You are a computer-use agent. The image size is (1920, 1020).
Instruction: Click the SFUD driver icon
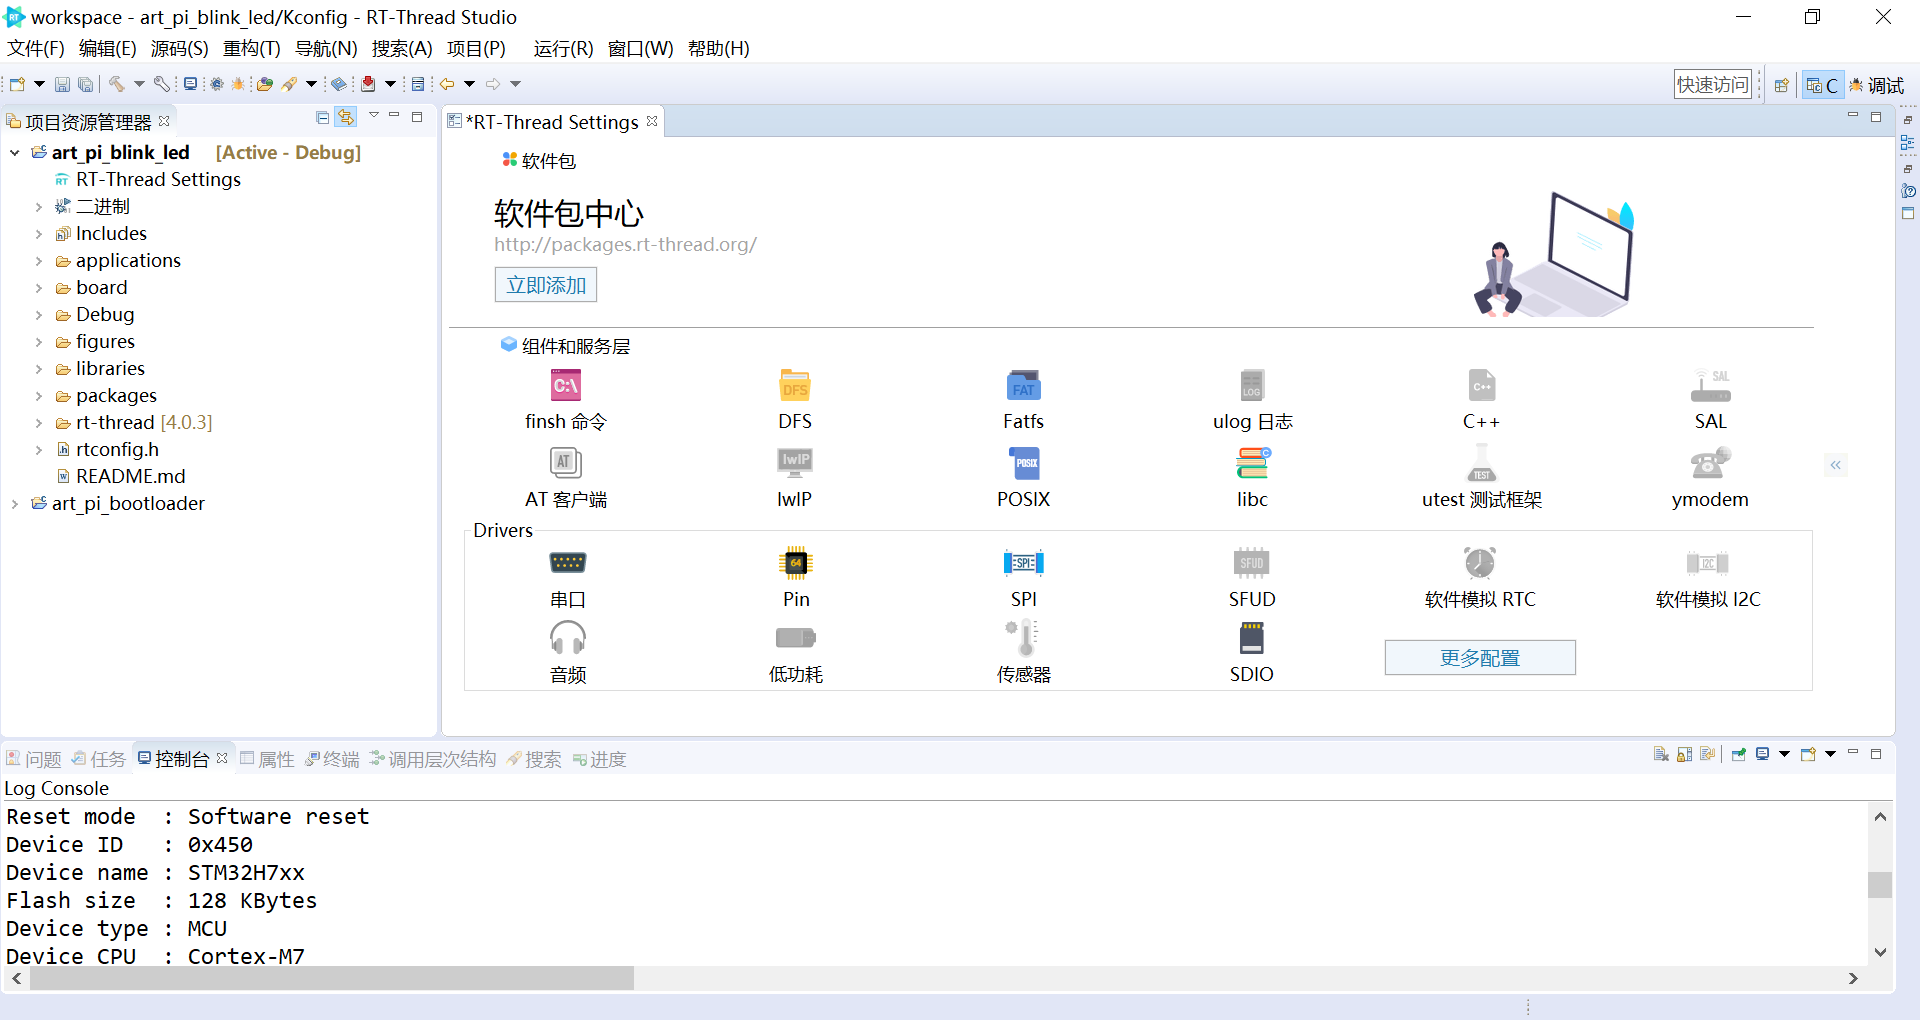coord(1252,563)
